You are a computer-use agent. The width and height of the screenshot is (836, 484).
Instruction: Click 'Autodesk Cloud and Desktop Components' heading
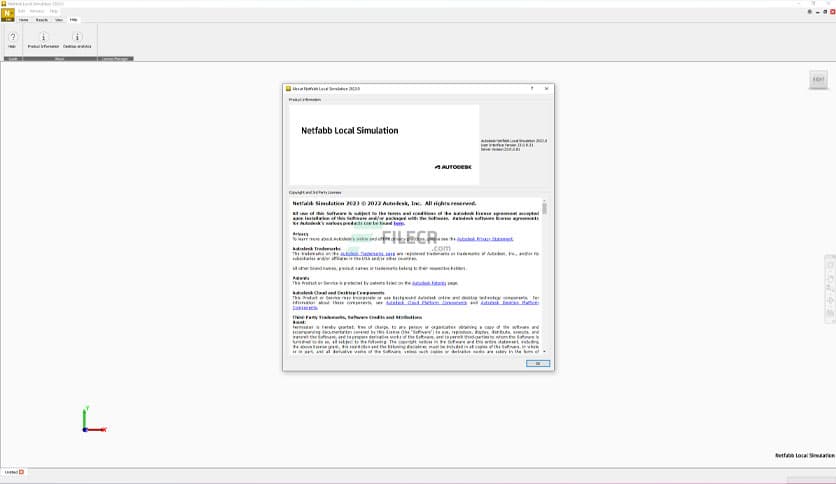pyautogui.click(x=338, y=293)
